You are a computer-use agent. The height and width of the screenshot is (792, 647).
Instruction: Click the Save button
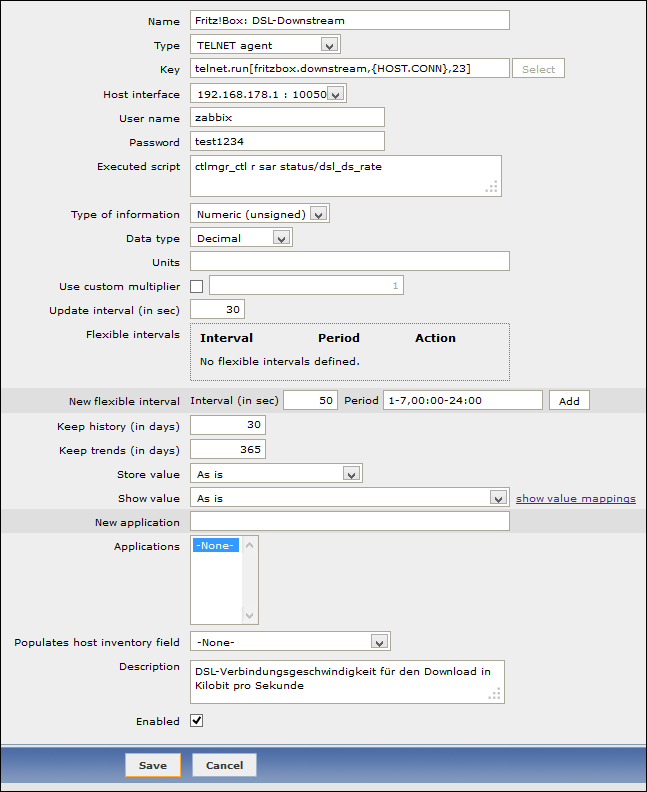pyautogui.click(x=153, y=765)
